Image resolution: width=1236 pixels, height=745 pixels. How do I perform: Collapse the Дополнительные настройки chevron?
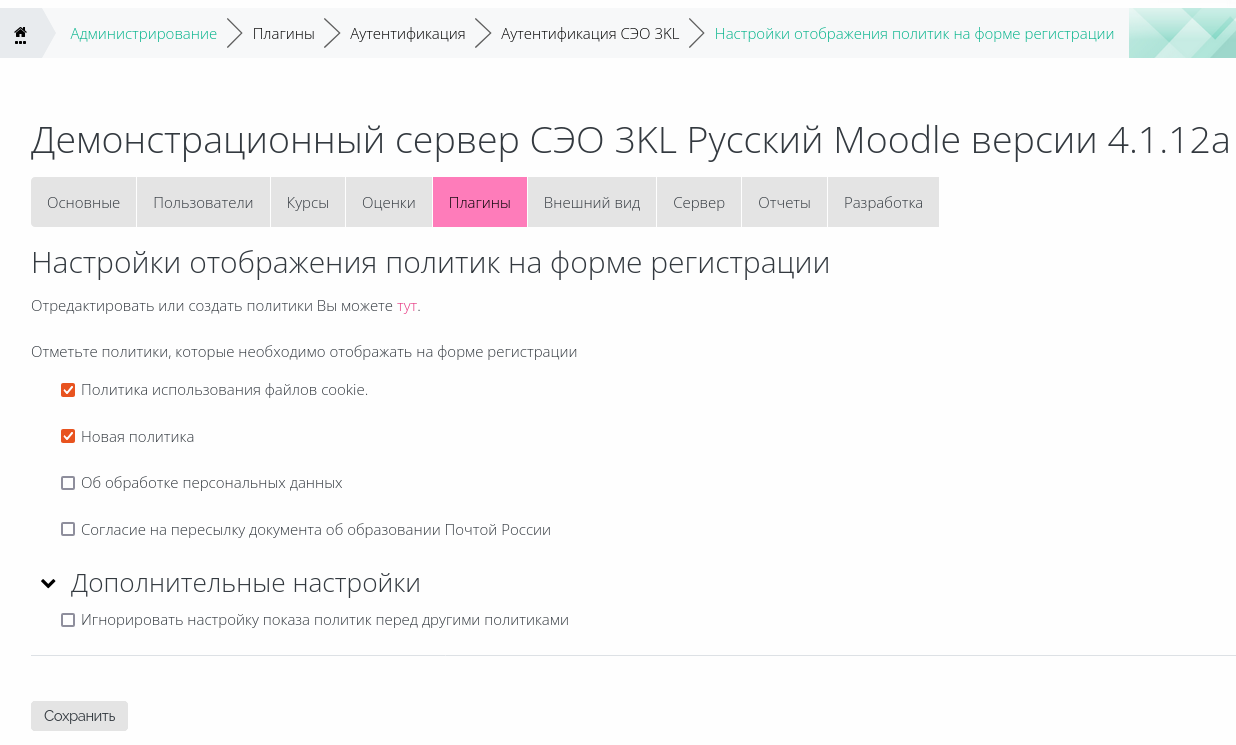pyautogui.click(x=47, y=583)
